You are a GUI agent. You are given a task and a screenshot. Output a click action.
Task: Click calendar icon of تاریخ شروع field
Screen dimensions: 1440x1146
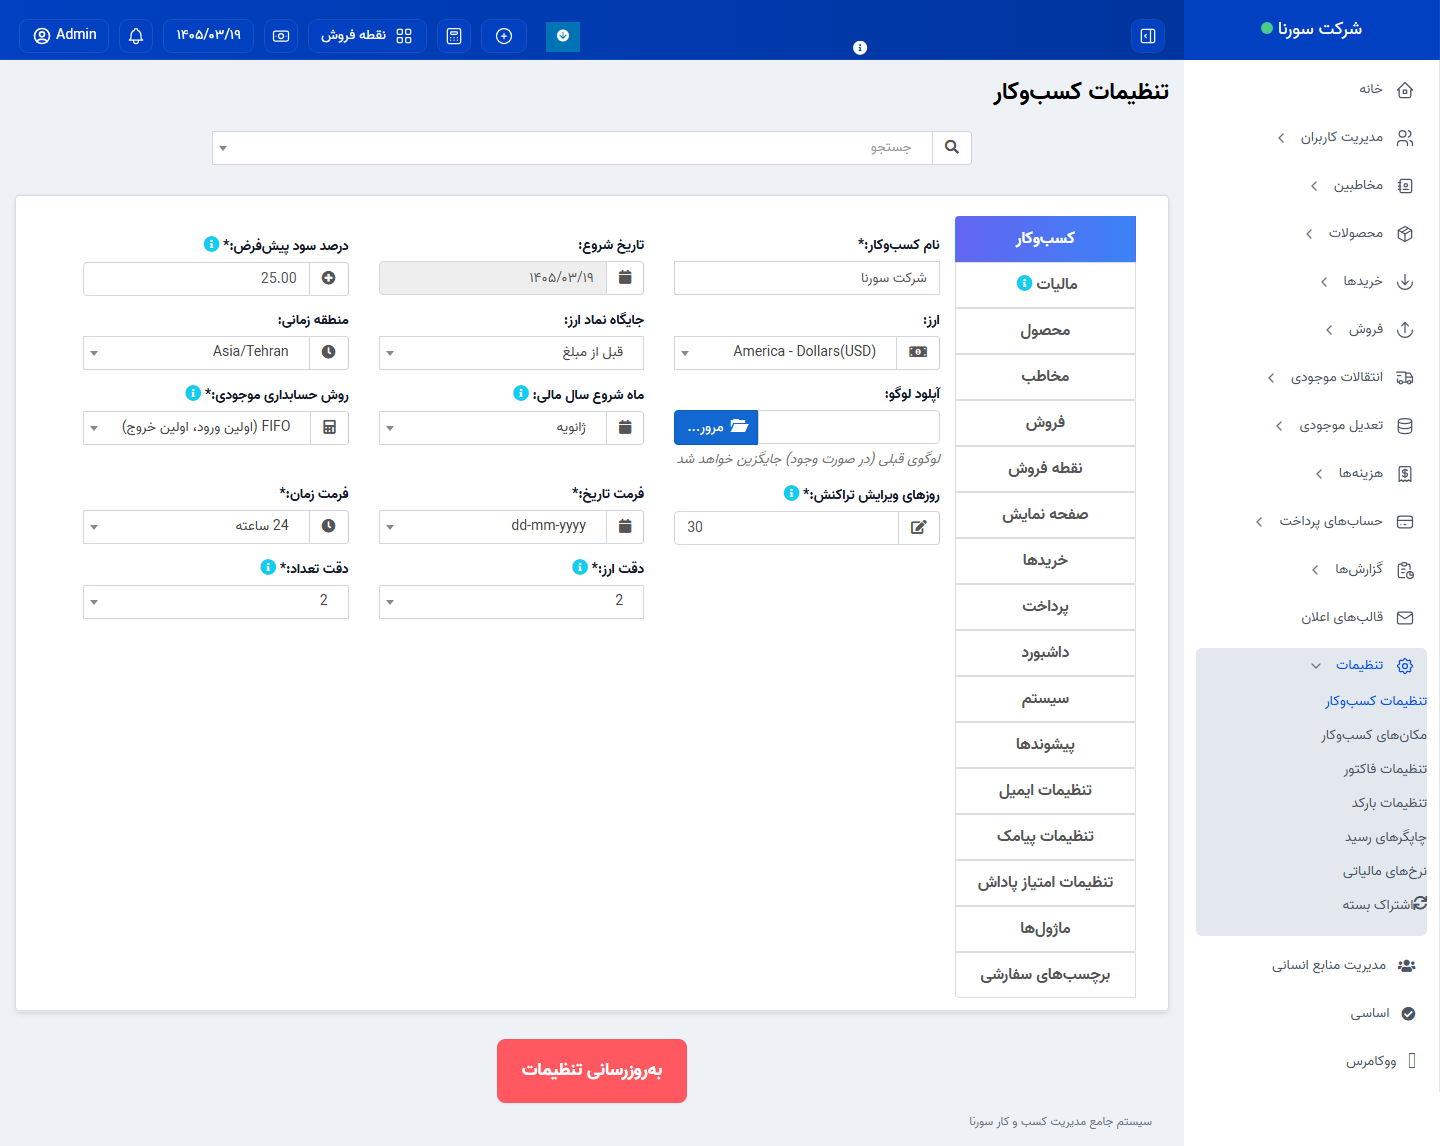625,278
